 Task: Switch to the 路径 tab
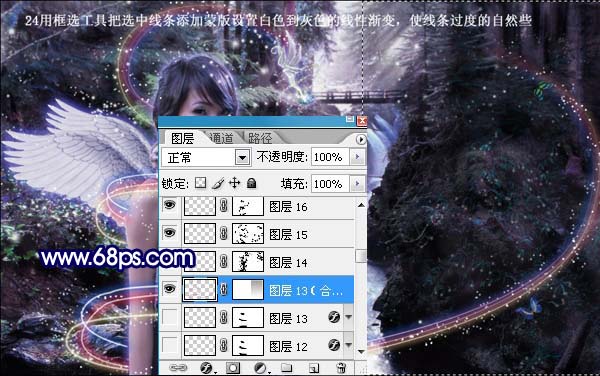[260, 138]
